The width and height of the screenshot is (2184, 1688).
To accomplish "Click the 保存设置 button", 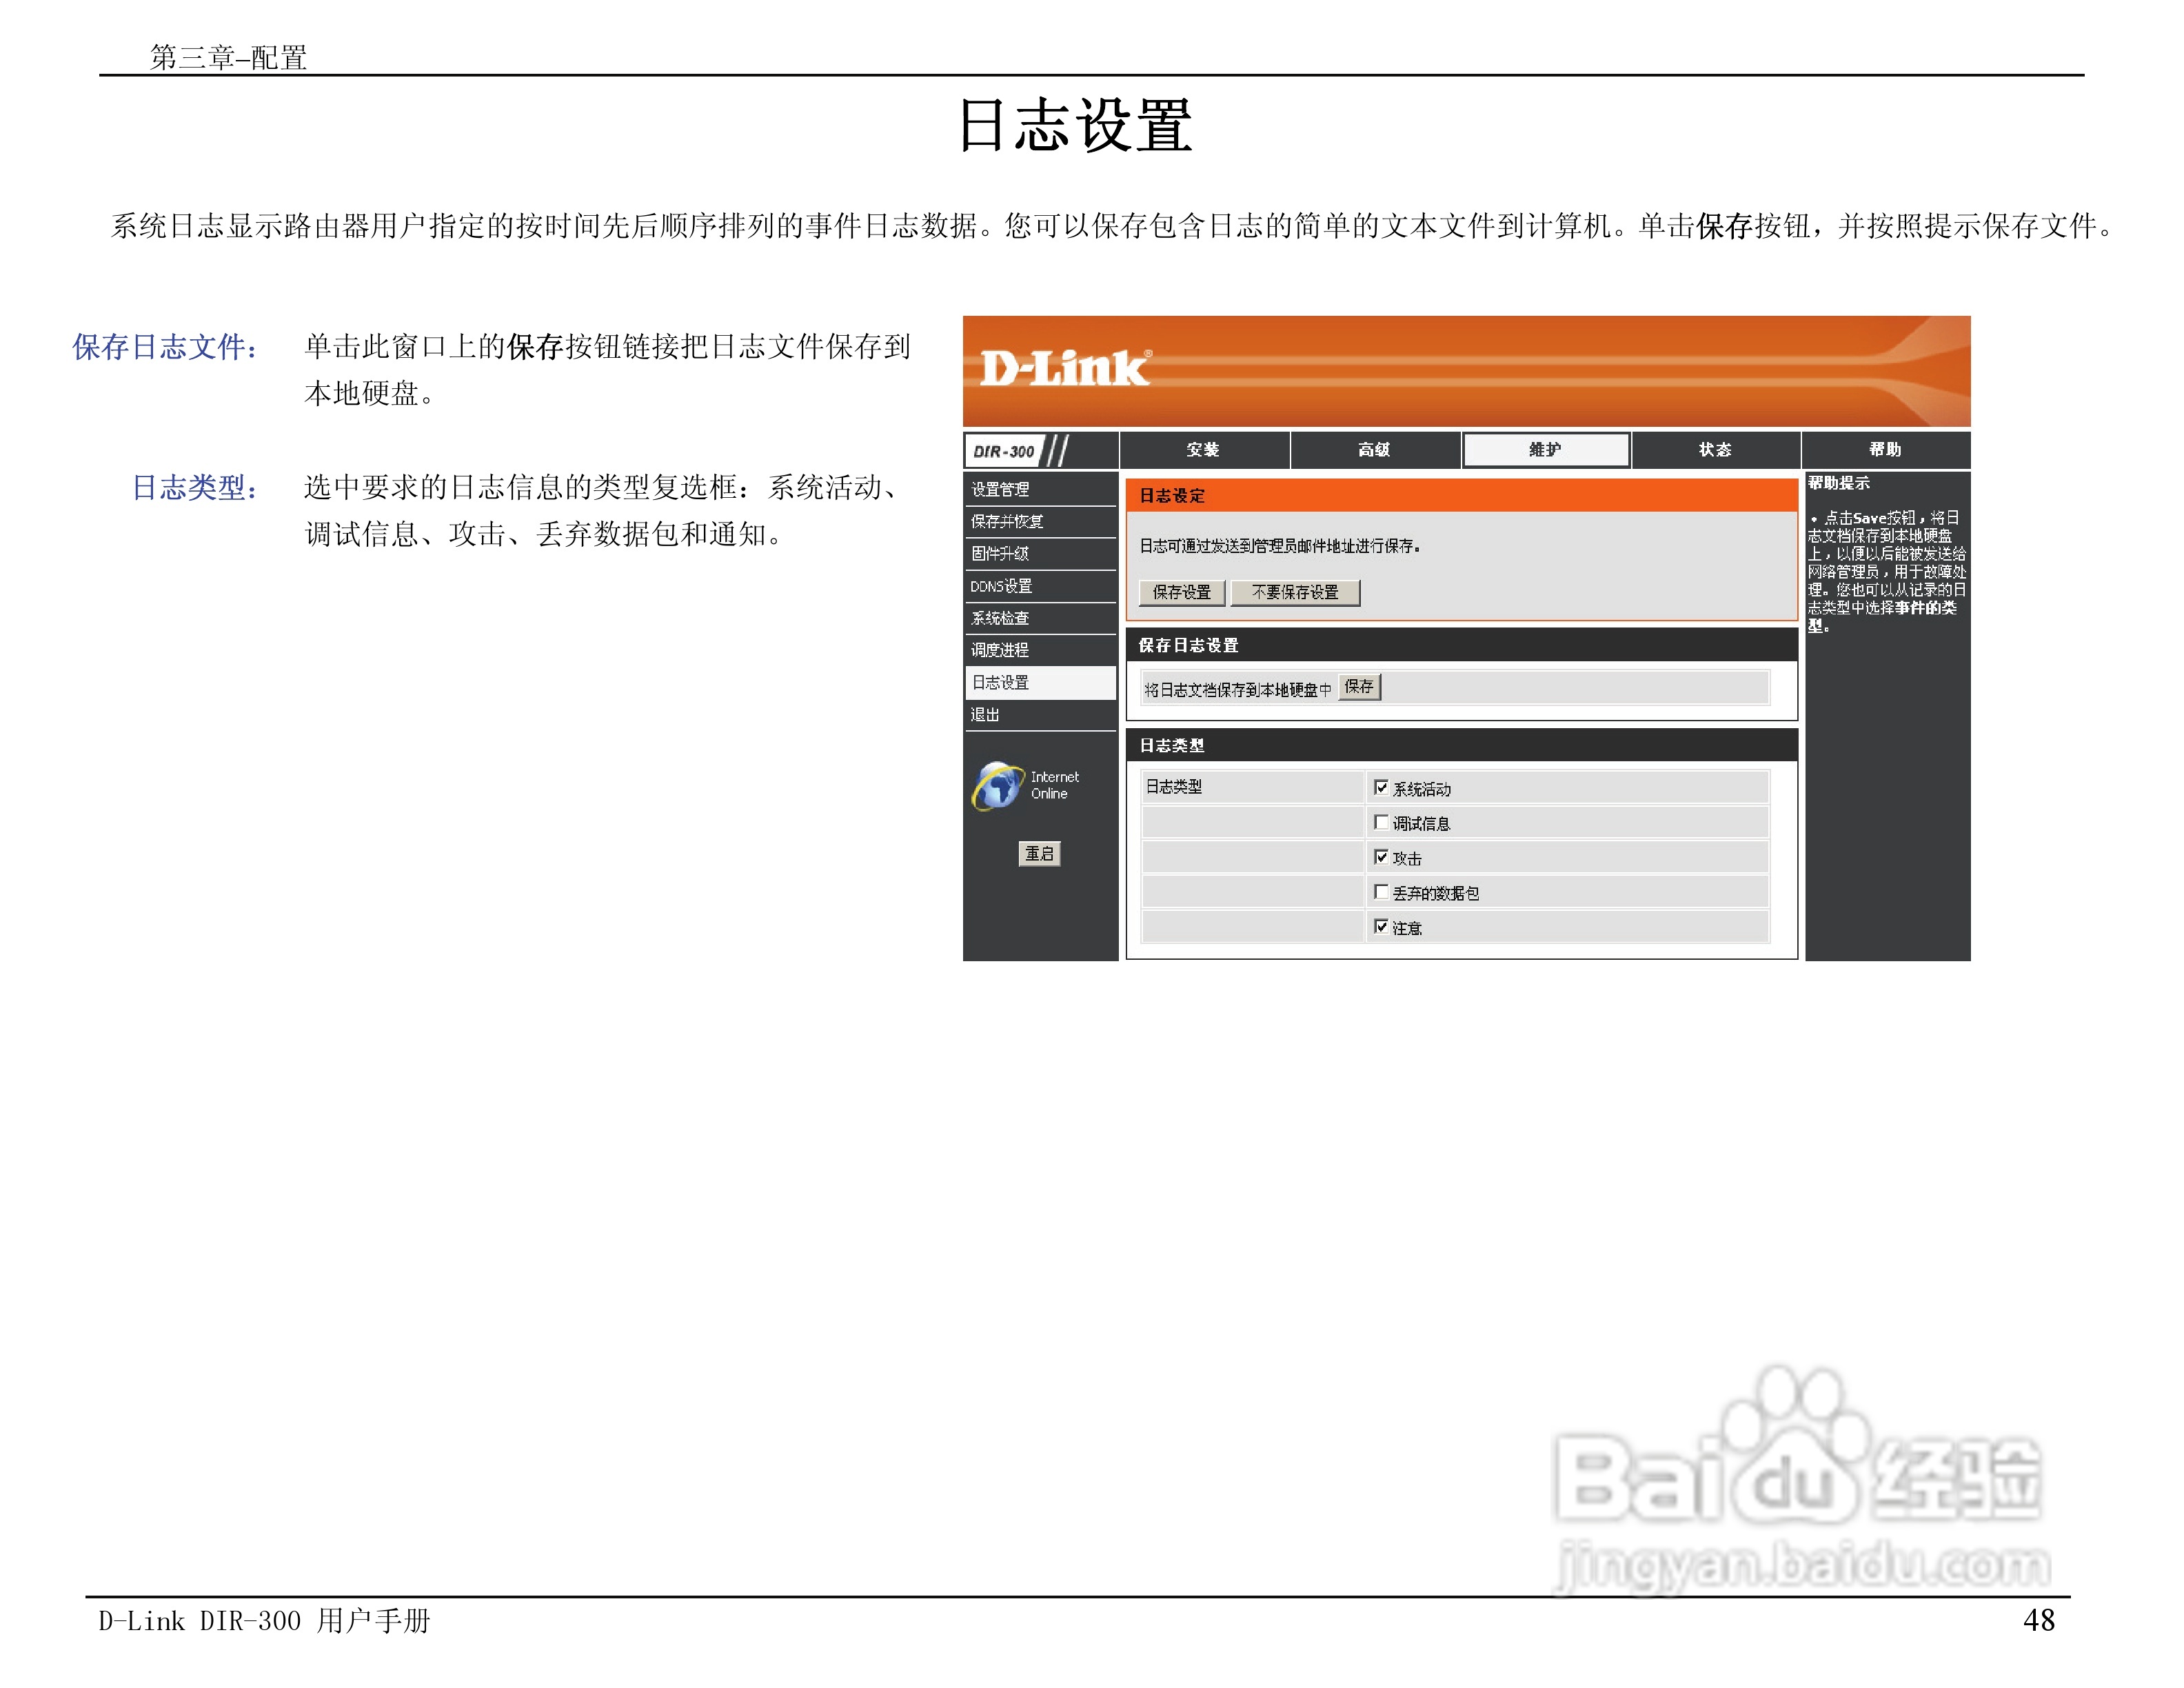I will tap(1181, 592).
